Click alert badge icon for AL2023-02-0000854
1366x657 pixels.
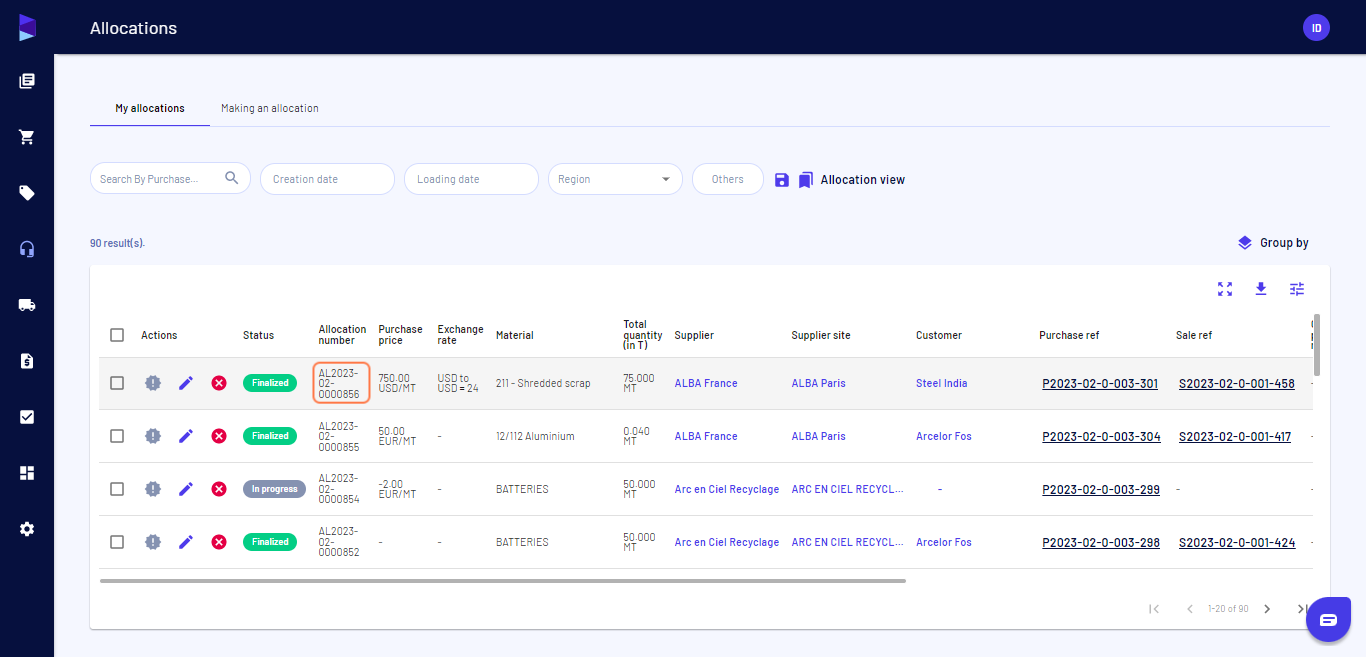pos(152,489)
